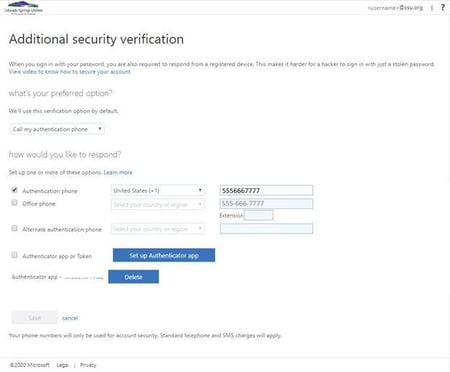Click the Colorado Springs Utilities logo
450x372 pixels.
(x=23, y=7)
